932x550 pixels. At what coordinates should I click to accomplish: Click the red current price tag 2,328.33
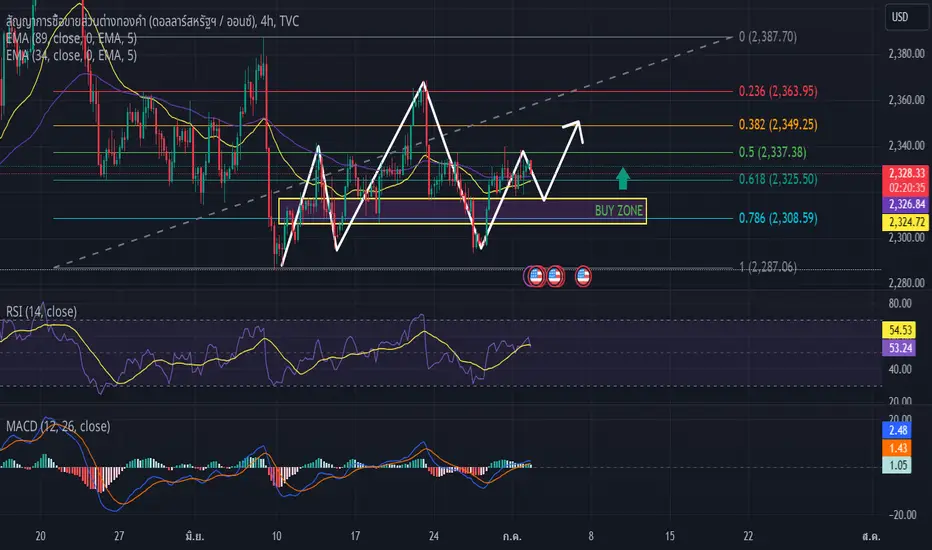906,173
